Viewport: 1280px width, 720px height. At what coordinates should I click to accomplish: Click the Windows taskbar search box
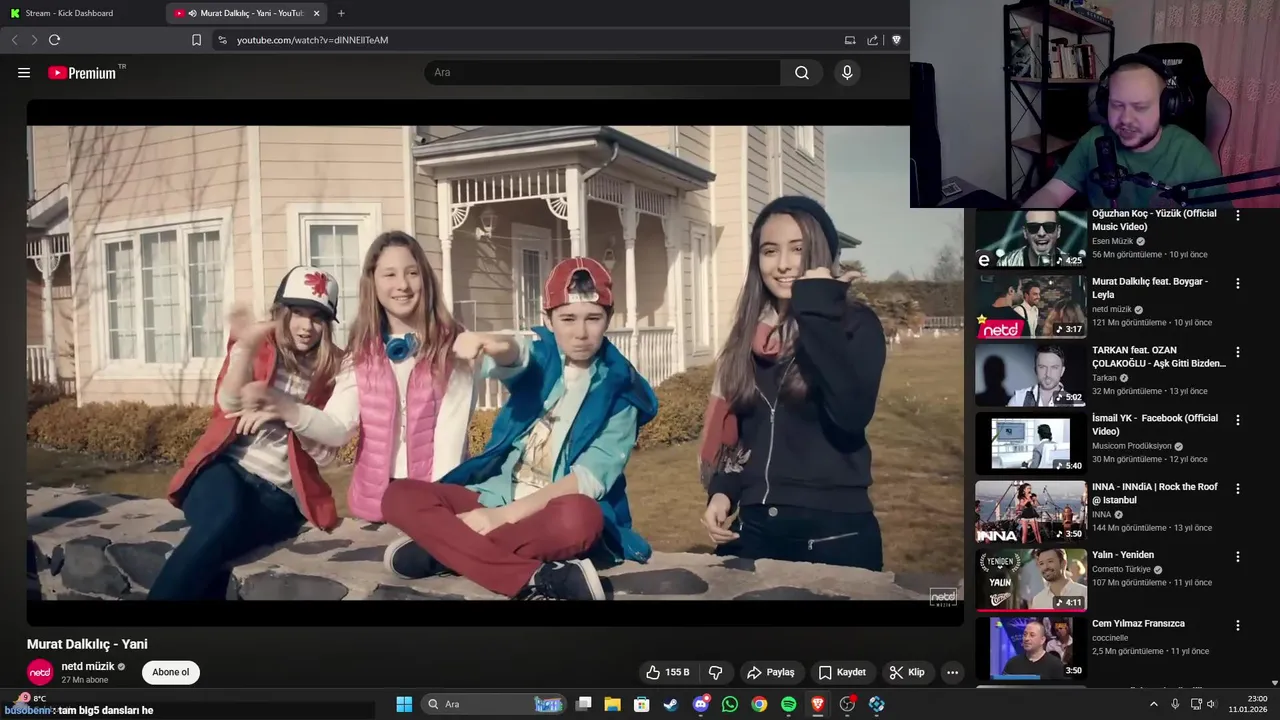[493, 704]
